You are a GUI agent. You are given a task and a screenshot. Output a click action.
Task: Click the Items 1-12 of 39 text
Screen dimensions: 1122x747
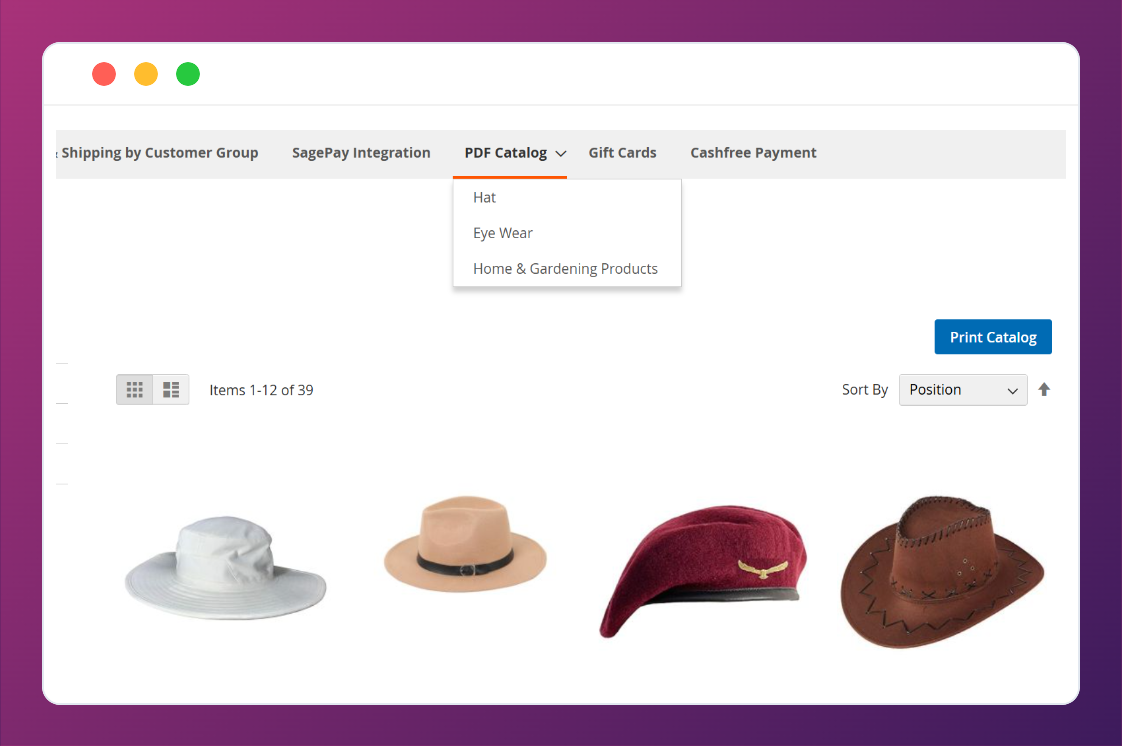[x=261, y=391]
